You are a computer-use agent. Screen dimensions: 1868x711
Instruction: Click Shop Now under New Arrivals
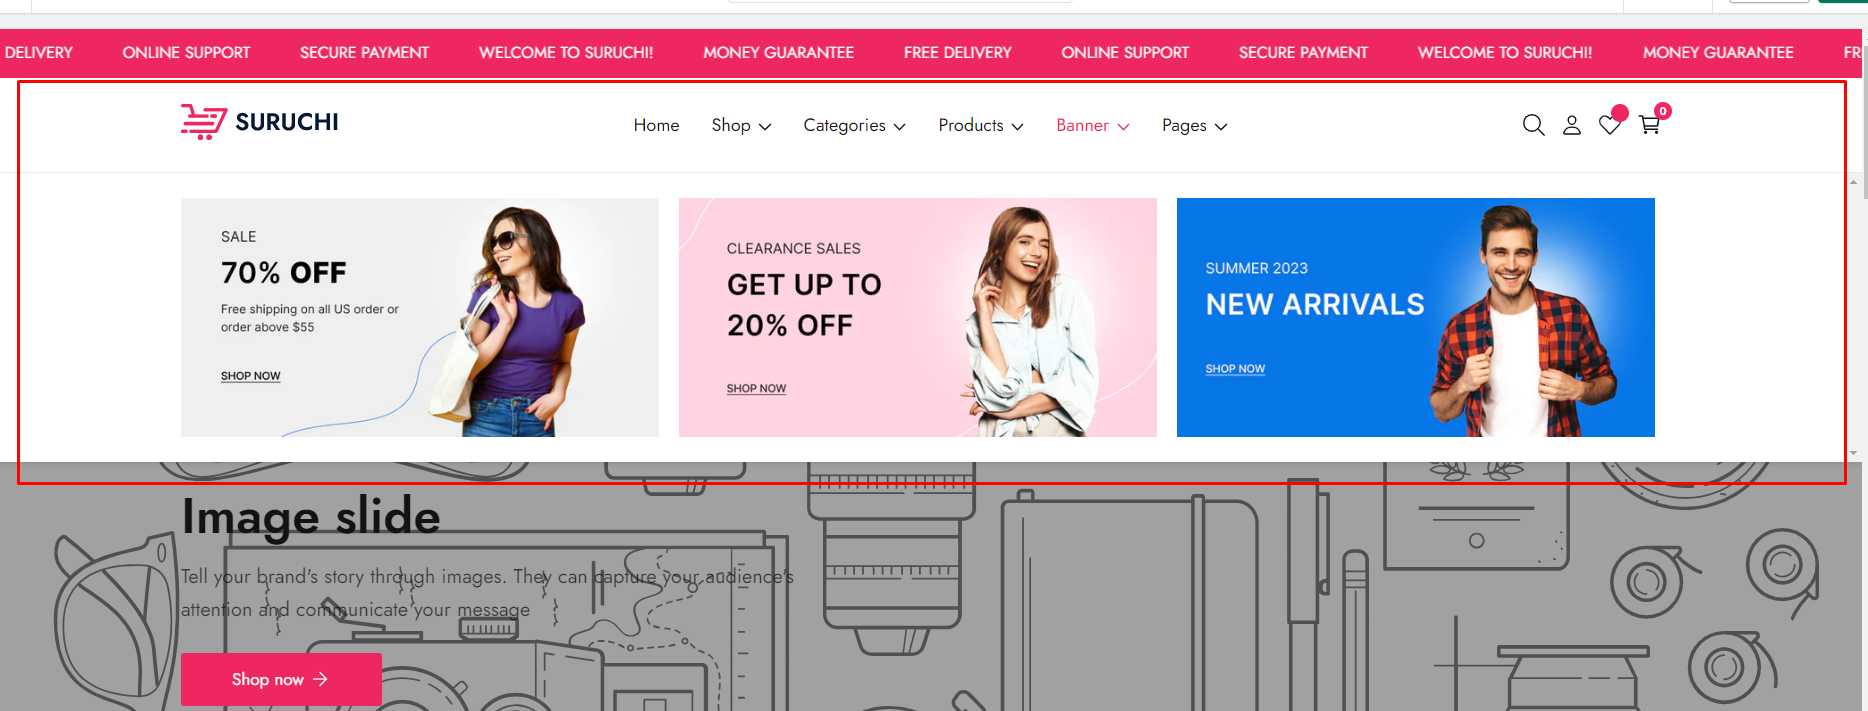1235,369
